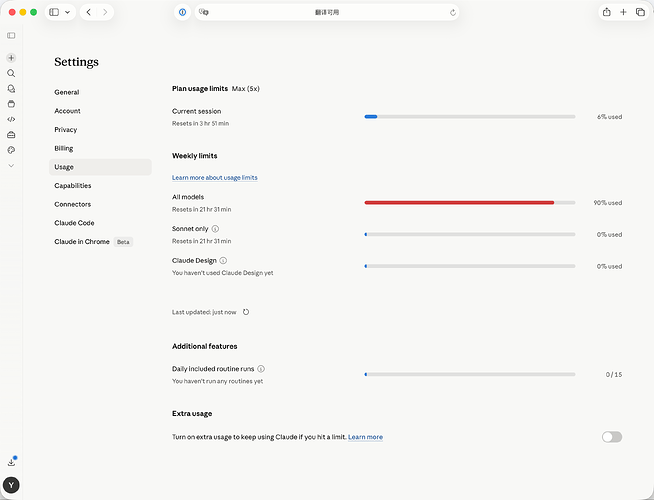Go forward in Safari

pos(105,12)
